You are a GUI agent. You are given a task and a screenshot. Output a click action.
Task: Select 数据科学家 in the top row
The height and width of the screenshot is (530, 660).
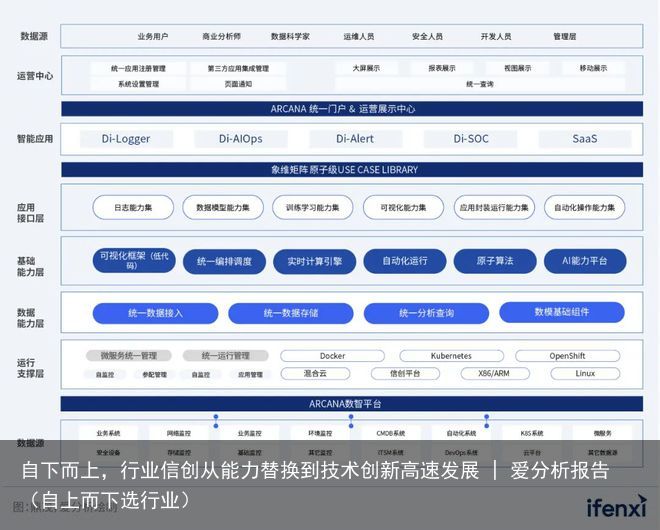[290, 37]
